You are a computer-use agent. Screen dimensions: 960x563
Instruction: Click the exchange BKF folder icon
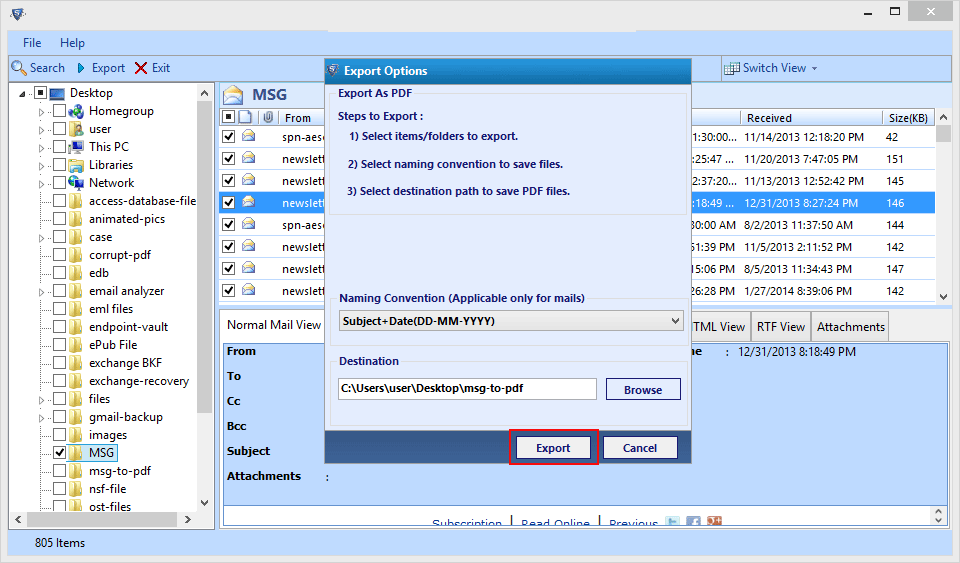76,363
